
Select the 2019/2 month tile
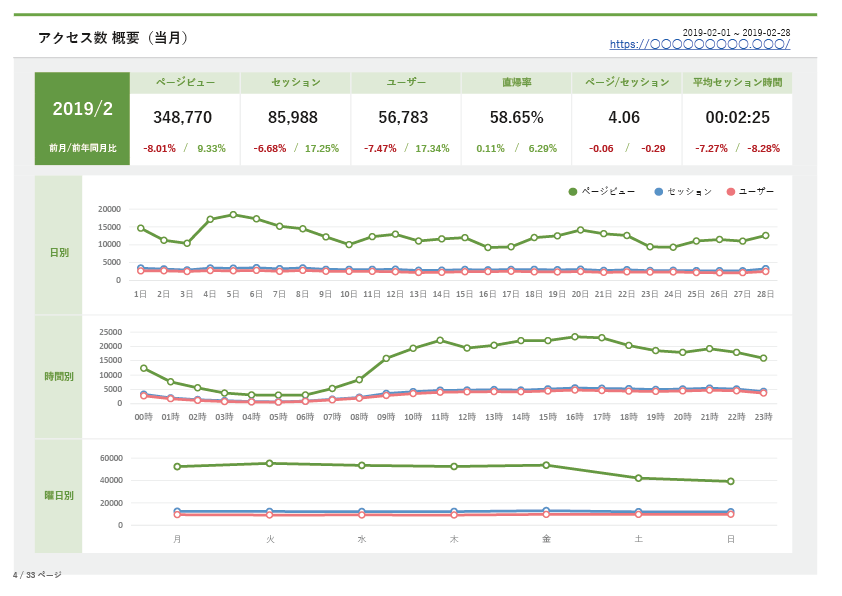[x=82, y=119]
